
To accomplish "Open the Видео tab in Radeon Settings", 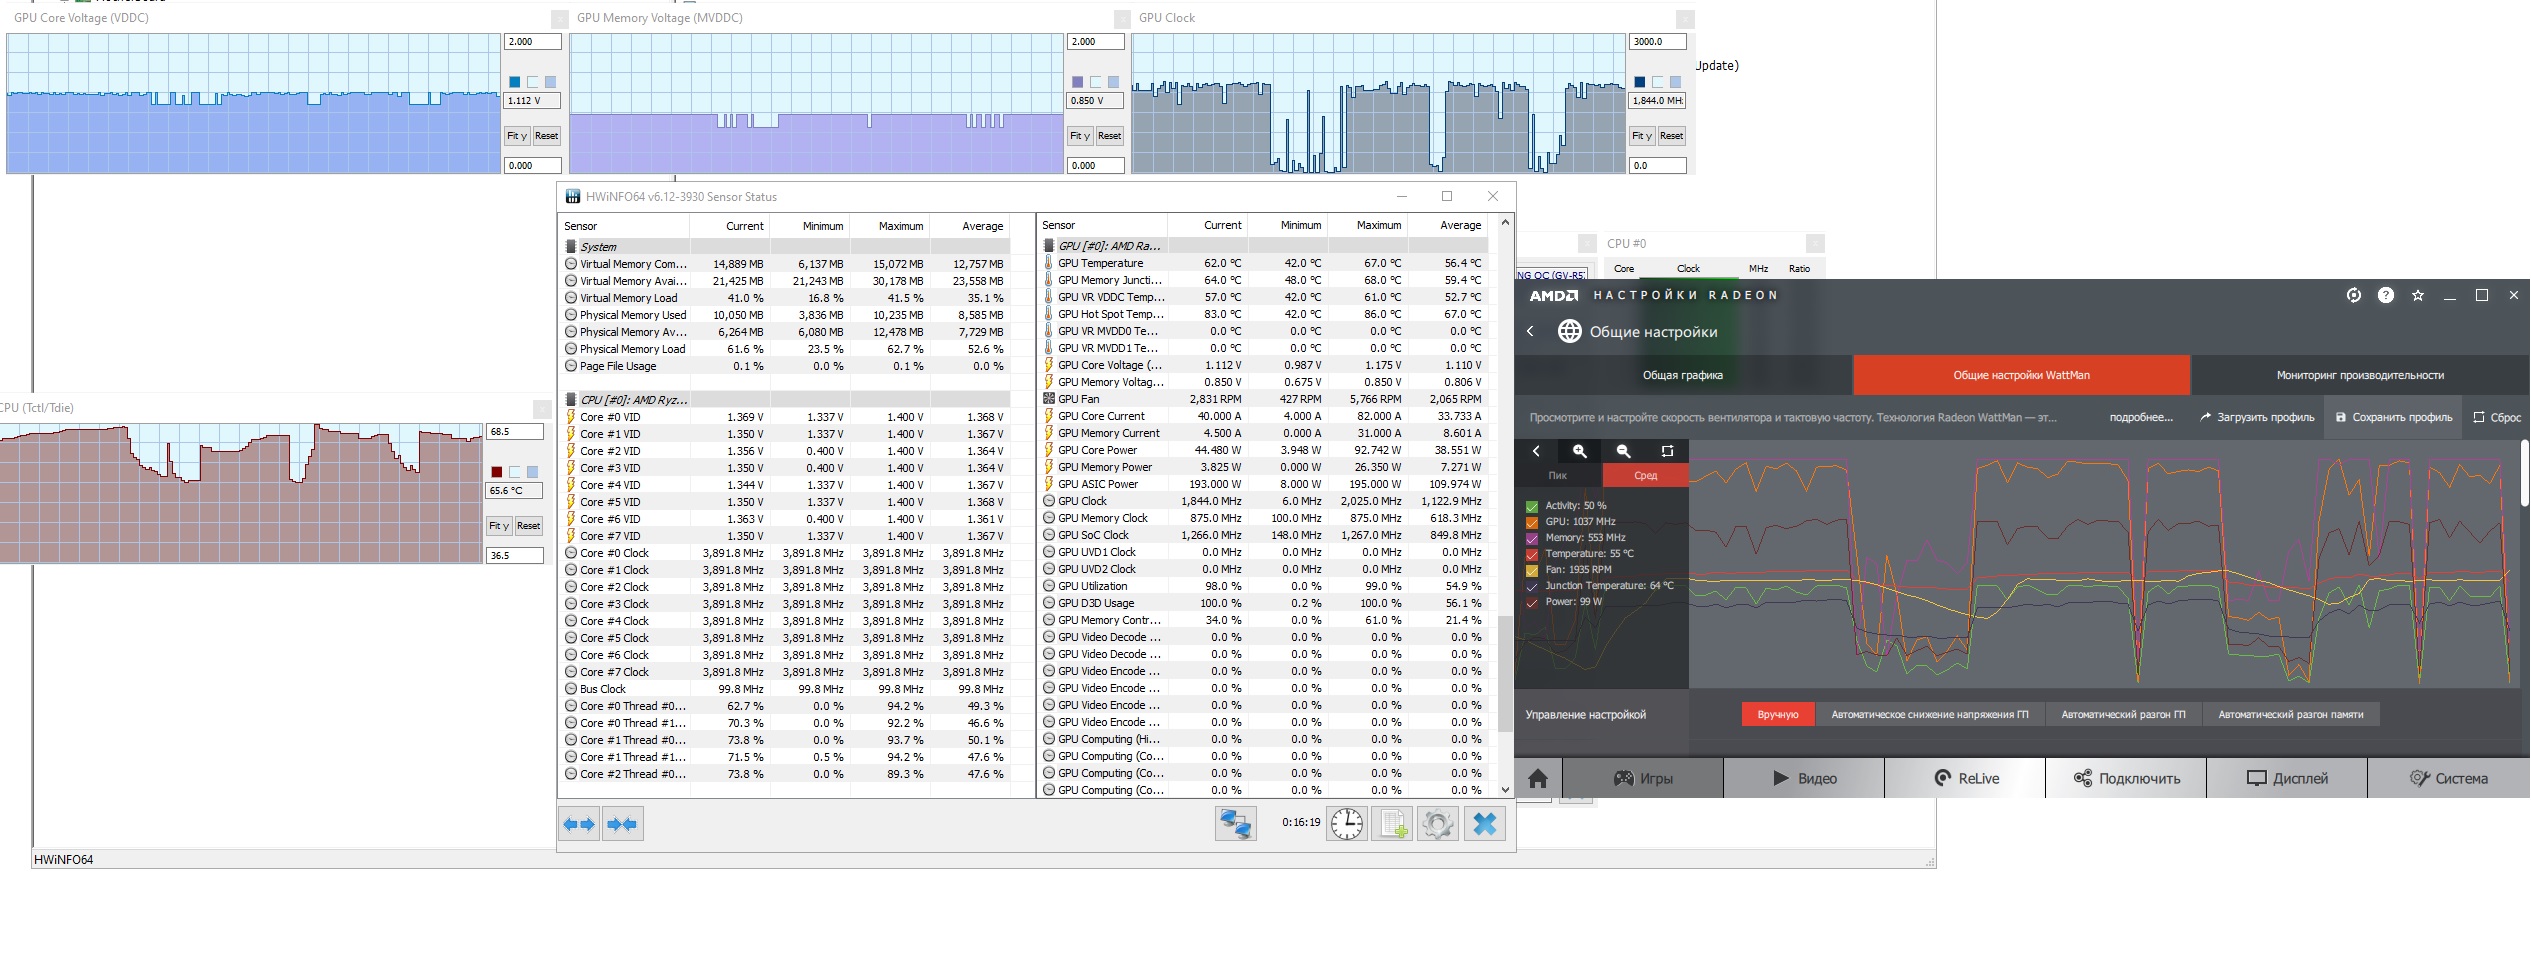I will coord(1804,778).
